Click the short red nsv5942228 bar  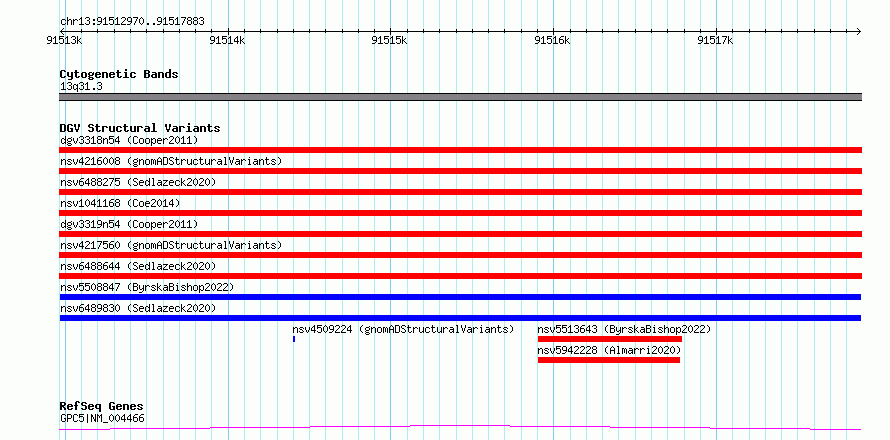[608, 360]
